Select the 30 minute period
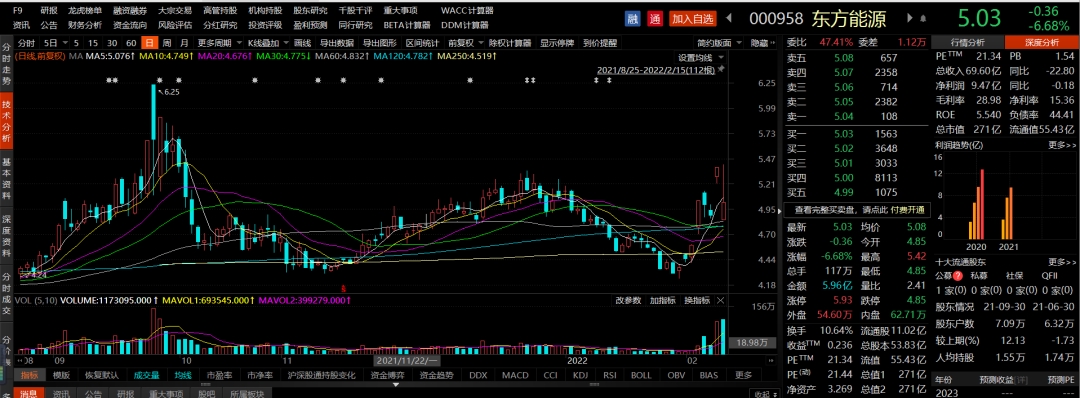 click(112, 43)
